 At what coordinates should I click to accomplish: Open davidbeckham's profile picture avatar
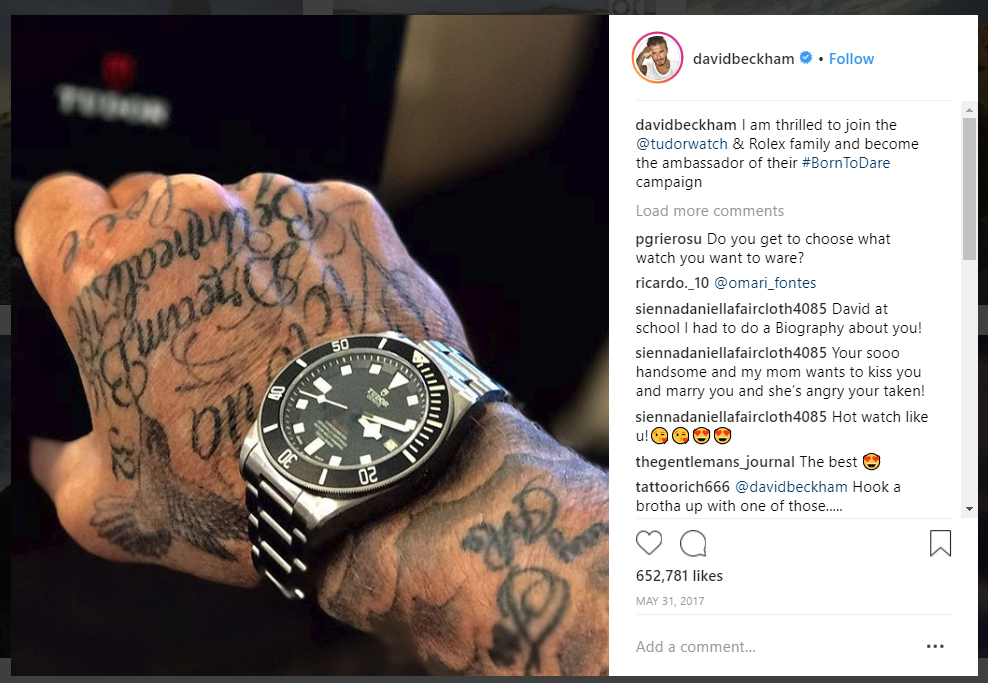[x=657, y=58]
